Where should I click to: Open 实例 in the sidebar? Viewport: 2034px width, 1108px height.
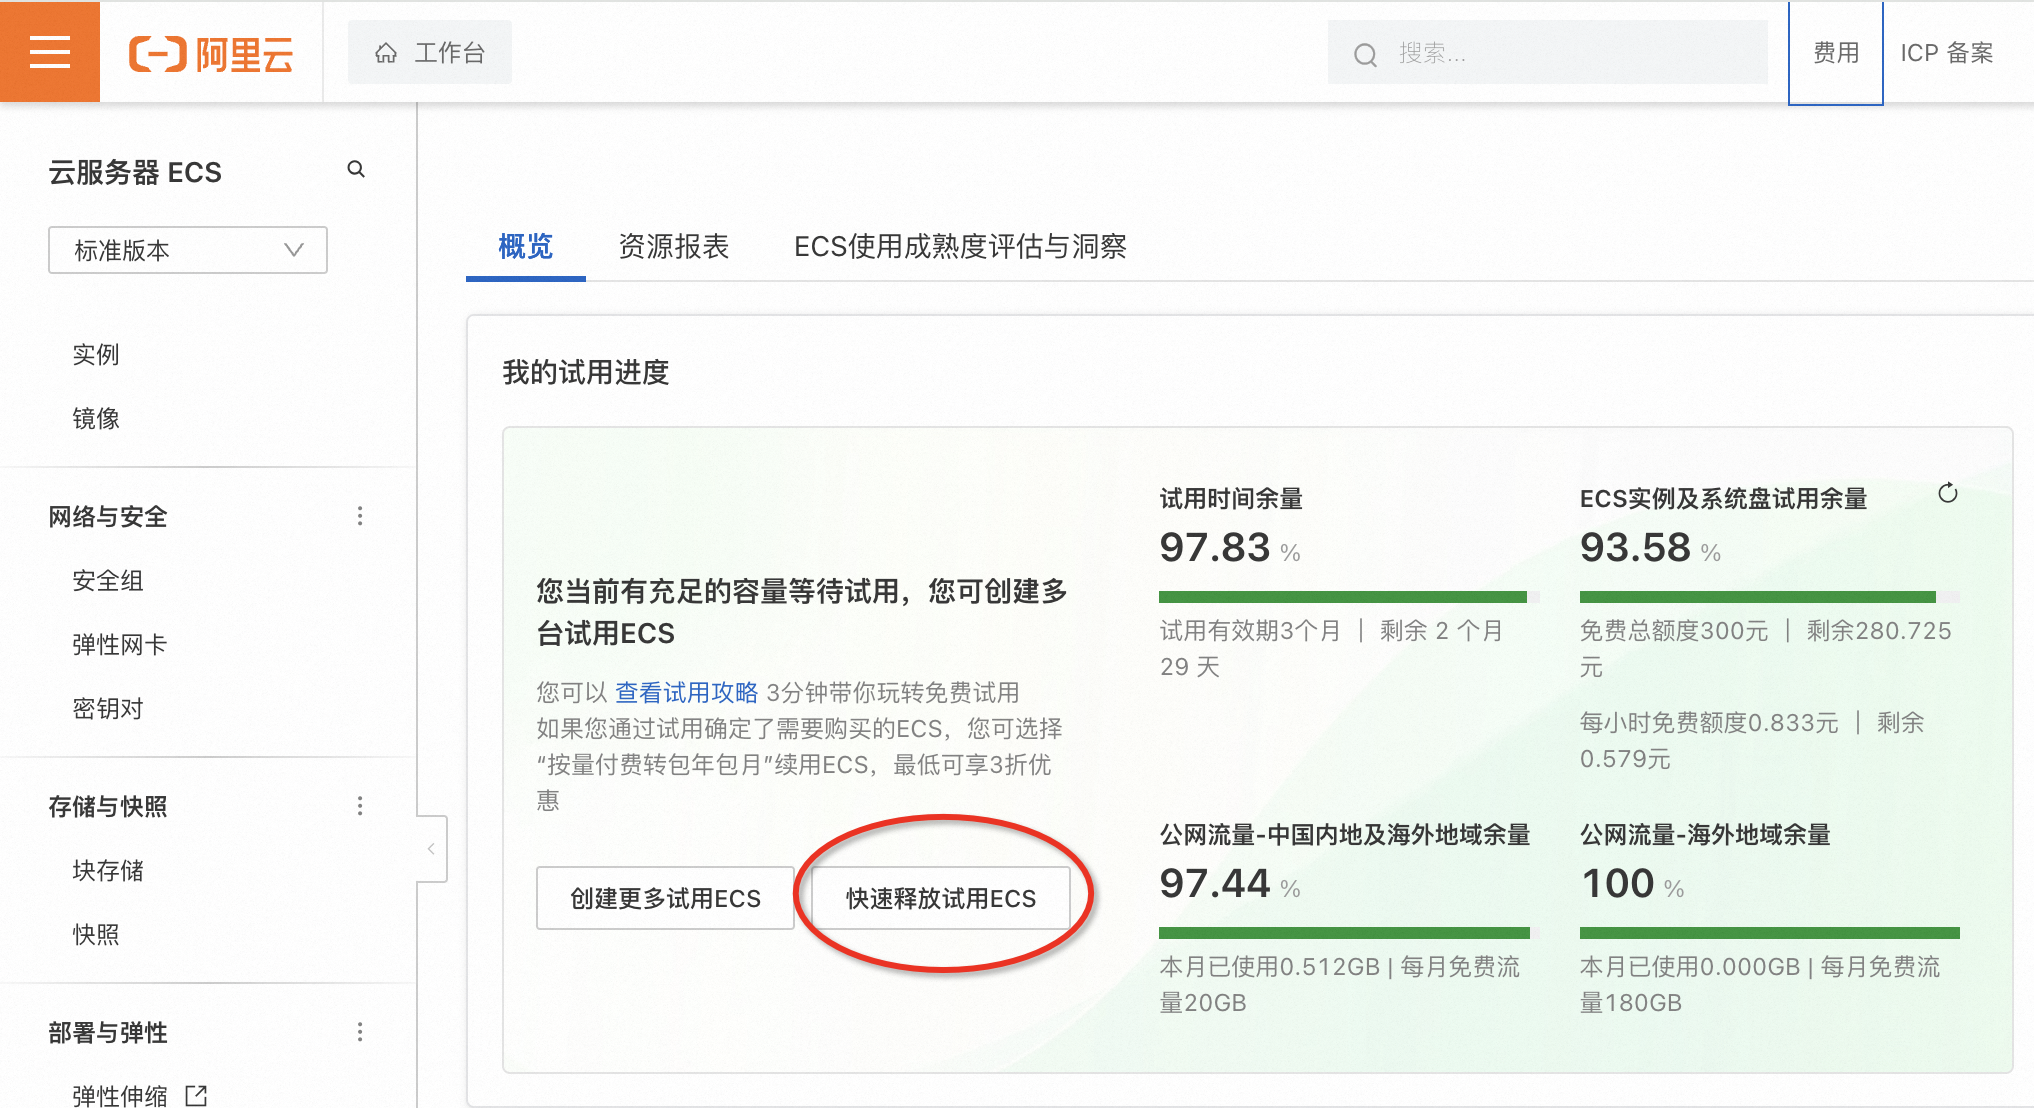96,354
